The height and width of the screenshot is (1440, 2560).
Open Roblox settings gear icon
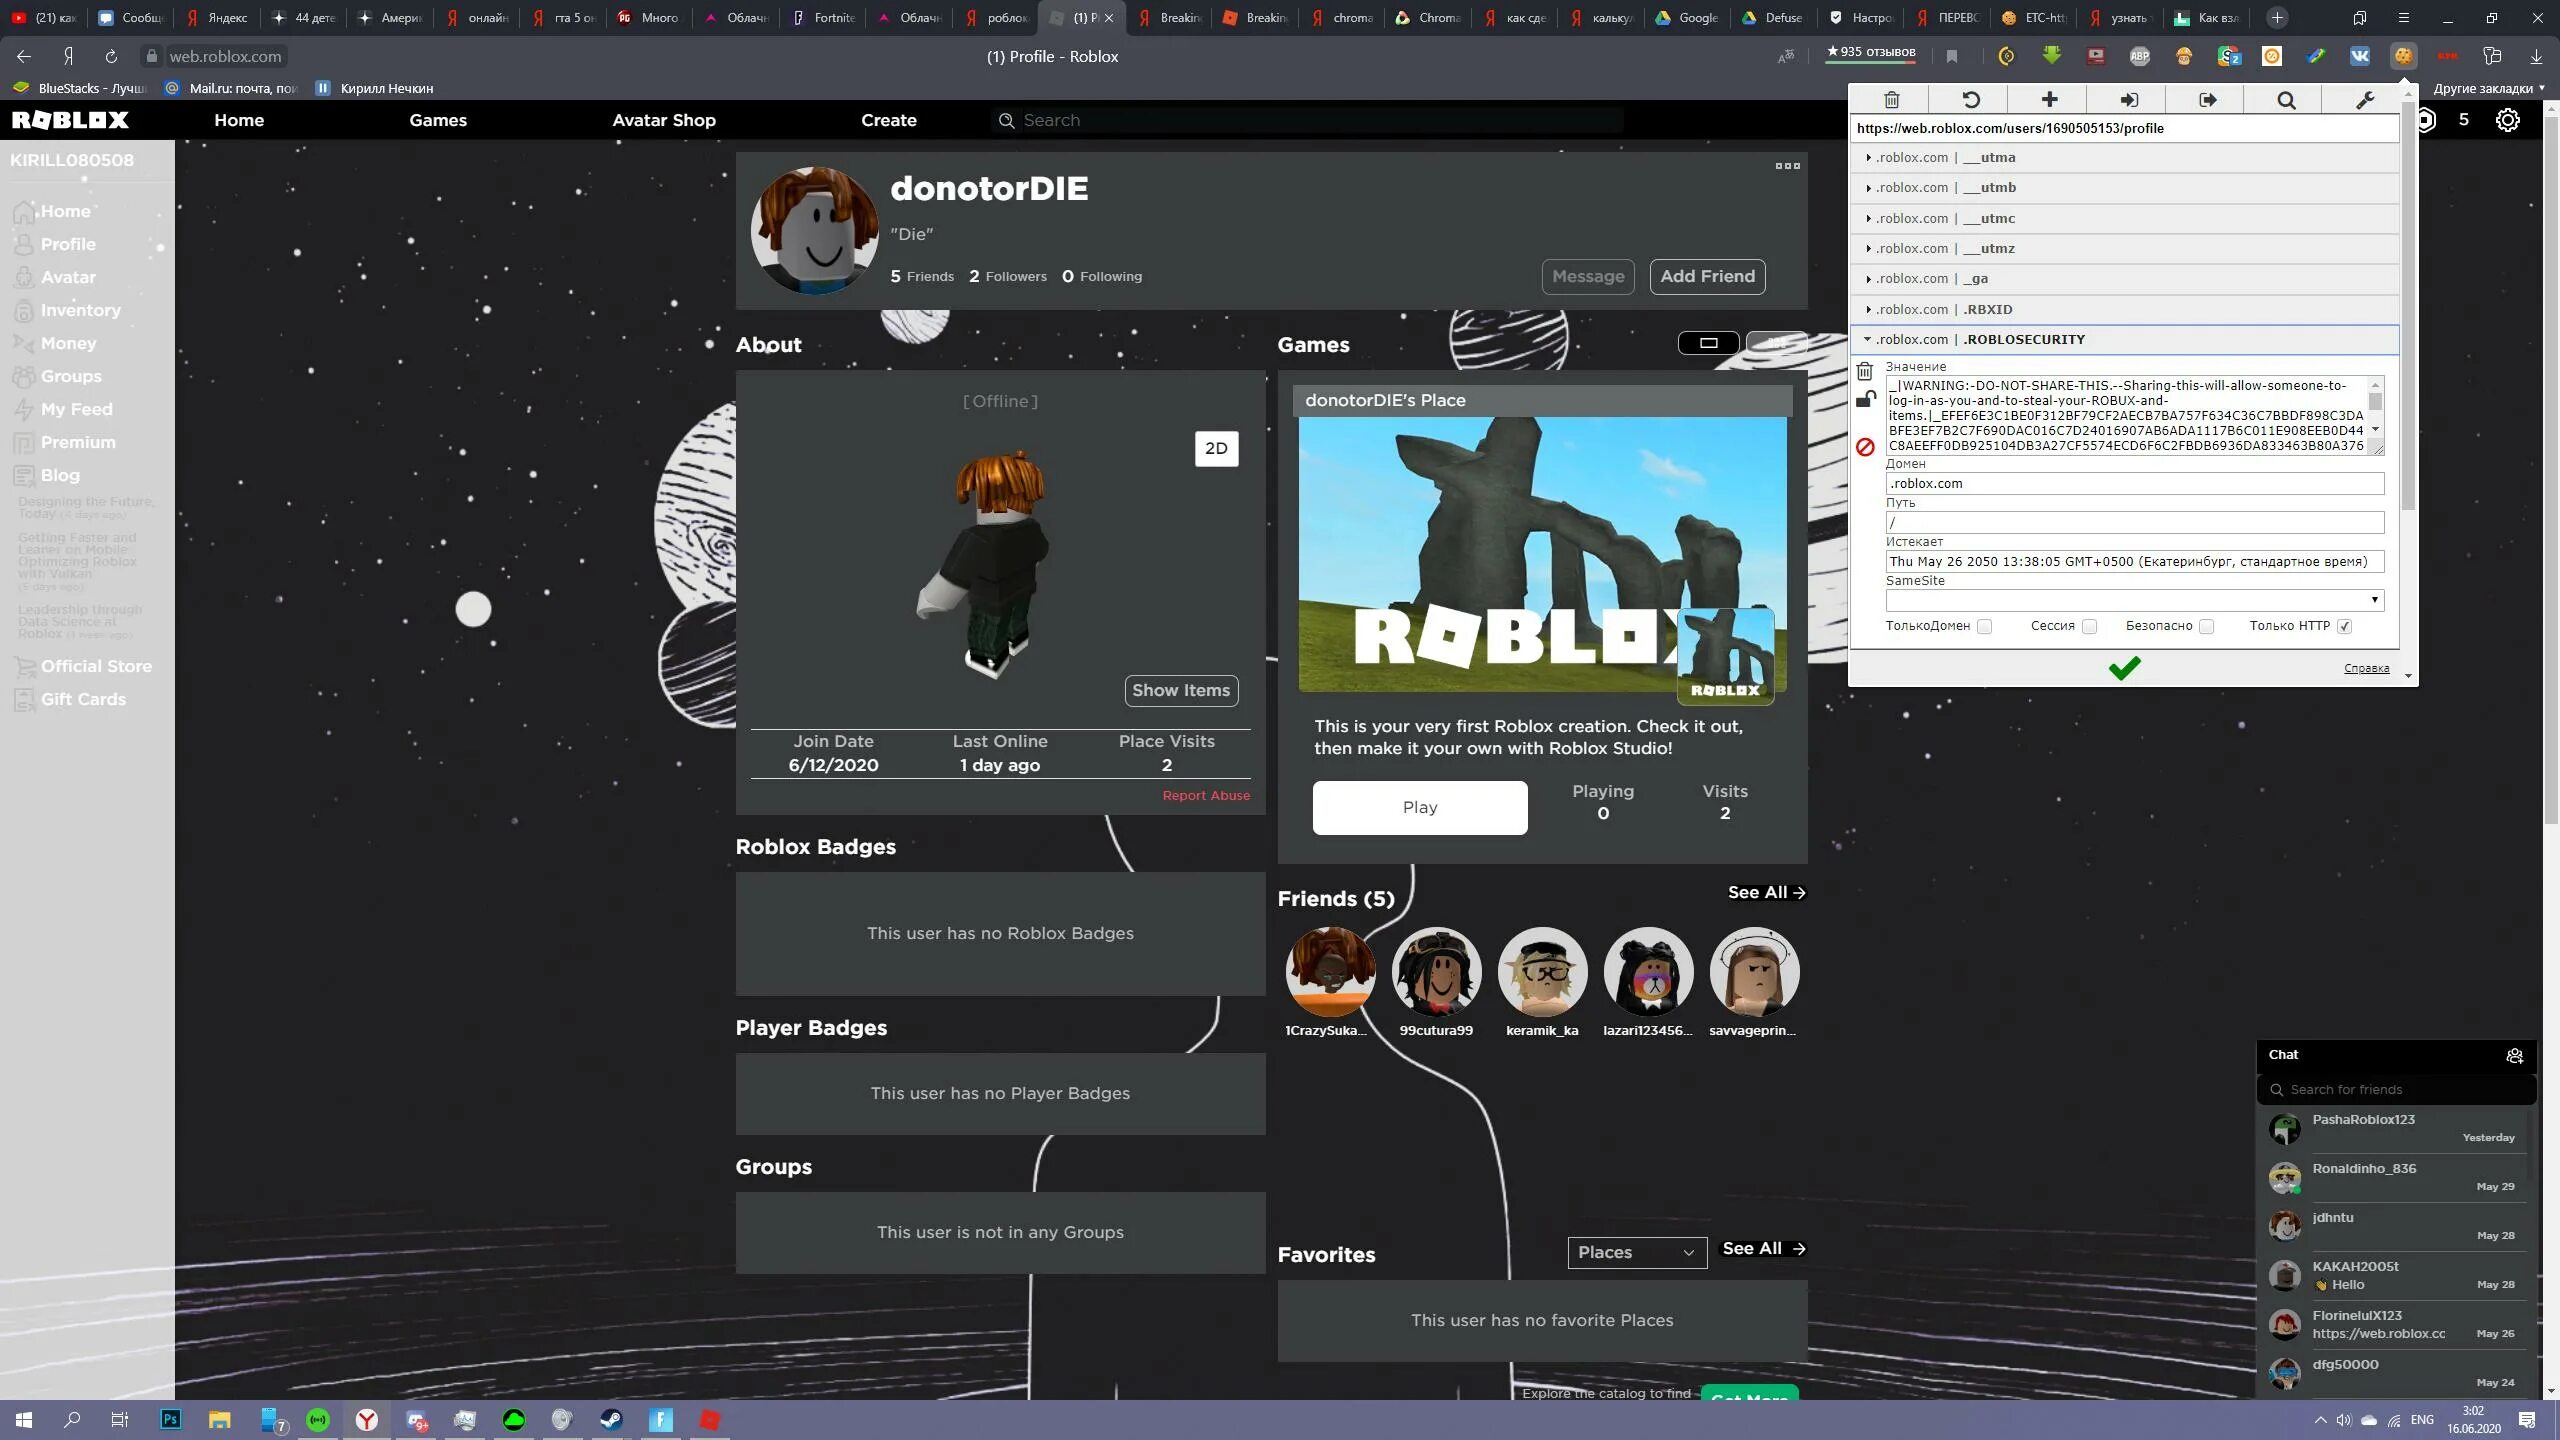tap(2507, 120)
